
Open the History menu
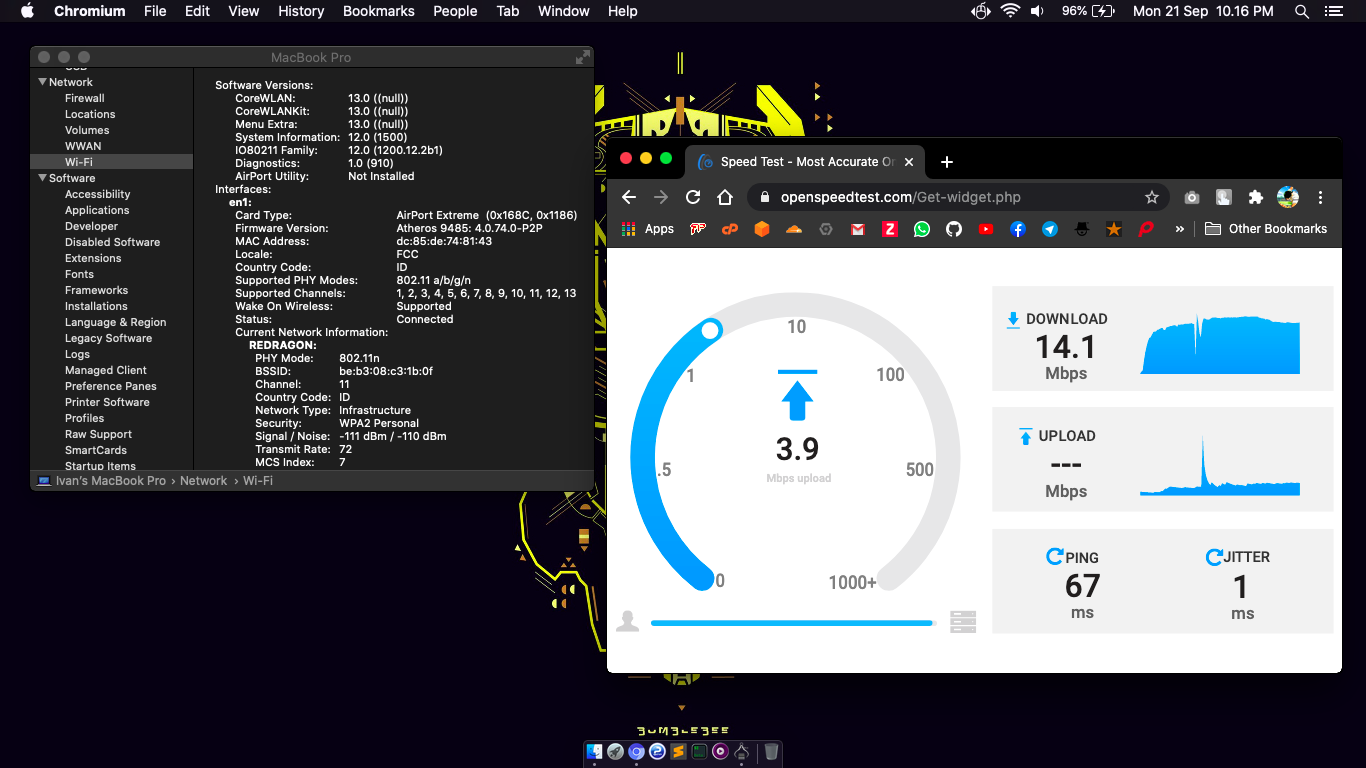(301, 11)
